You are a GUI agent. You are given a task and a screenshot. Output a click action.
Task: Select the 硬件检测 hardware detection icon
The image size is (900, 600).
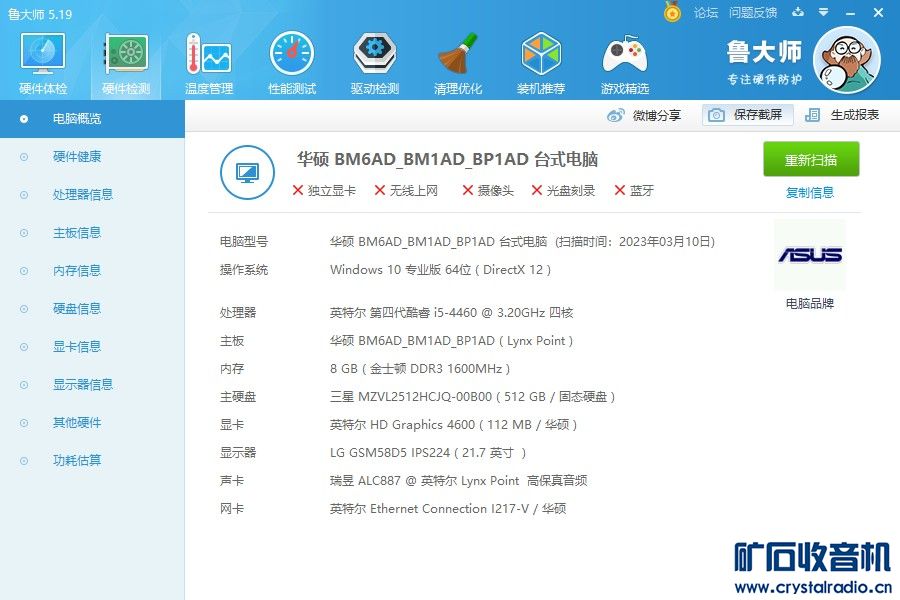[126, 63]
